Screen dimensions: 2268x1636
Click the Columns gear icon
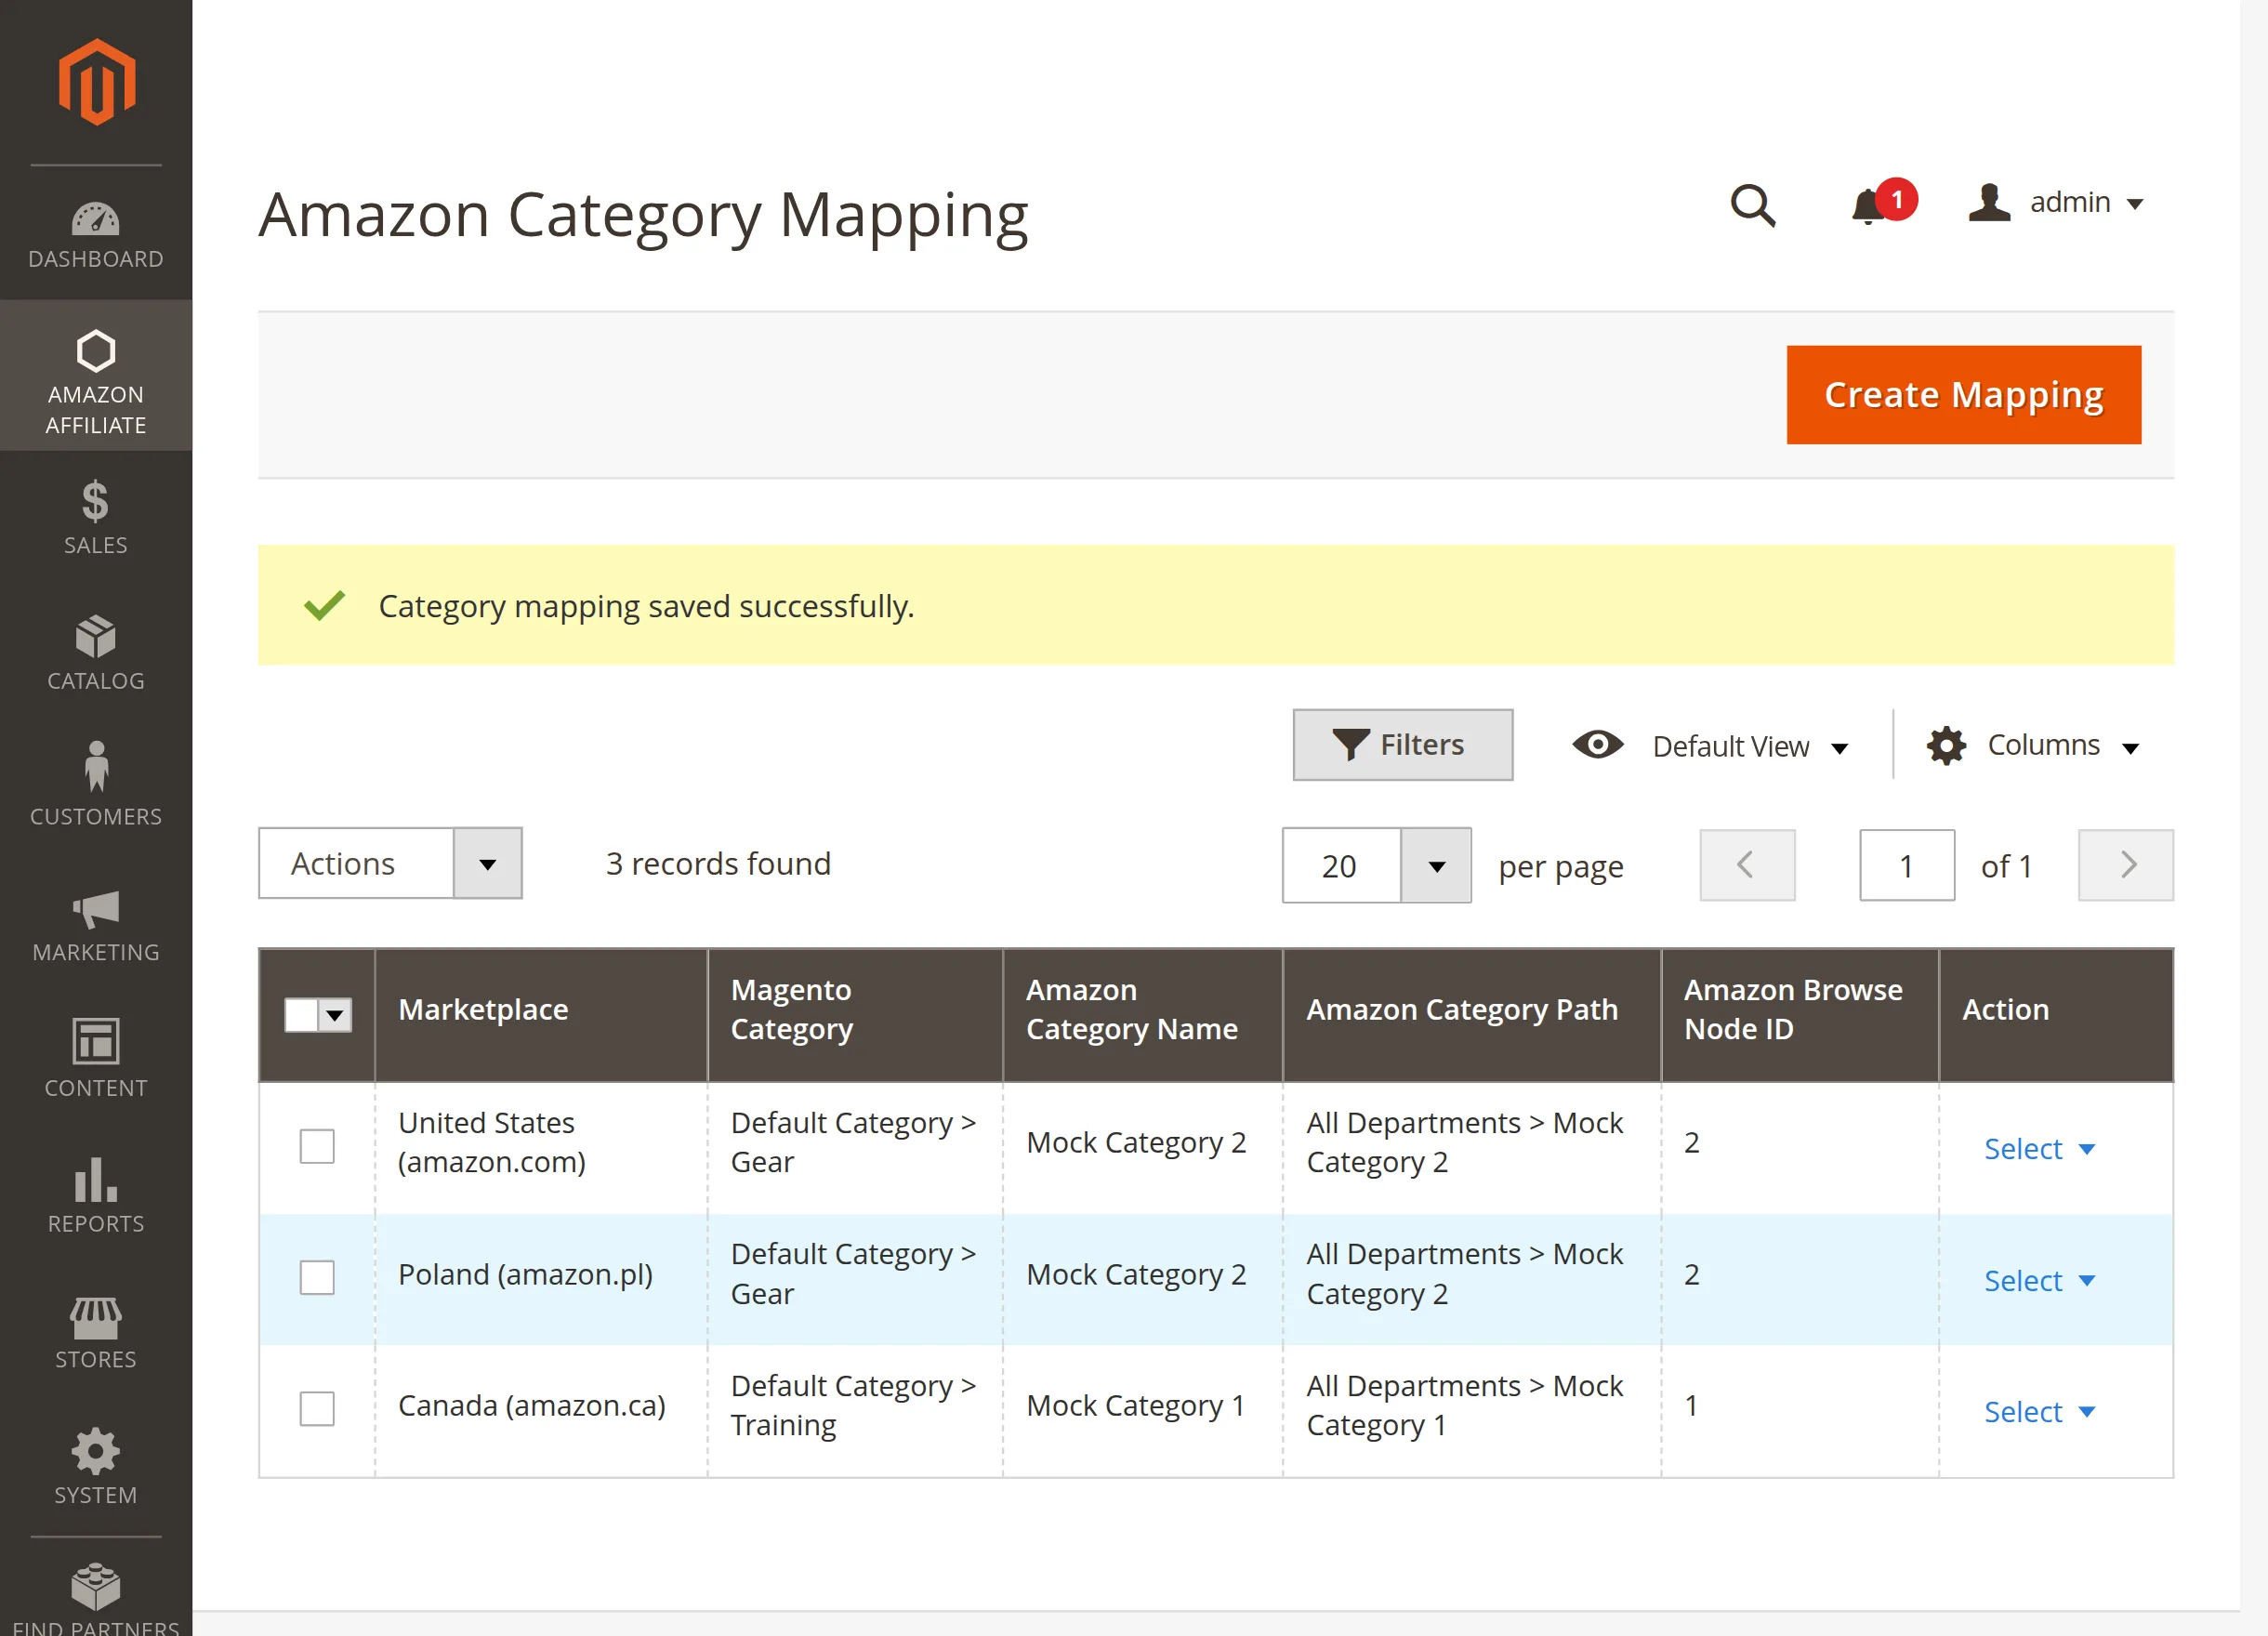[x=1946, y=746]
